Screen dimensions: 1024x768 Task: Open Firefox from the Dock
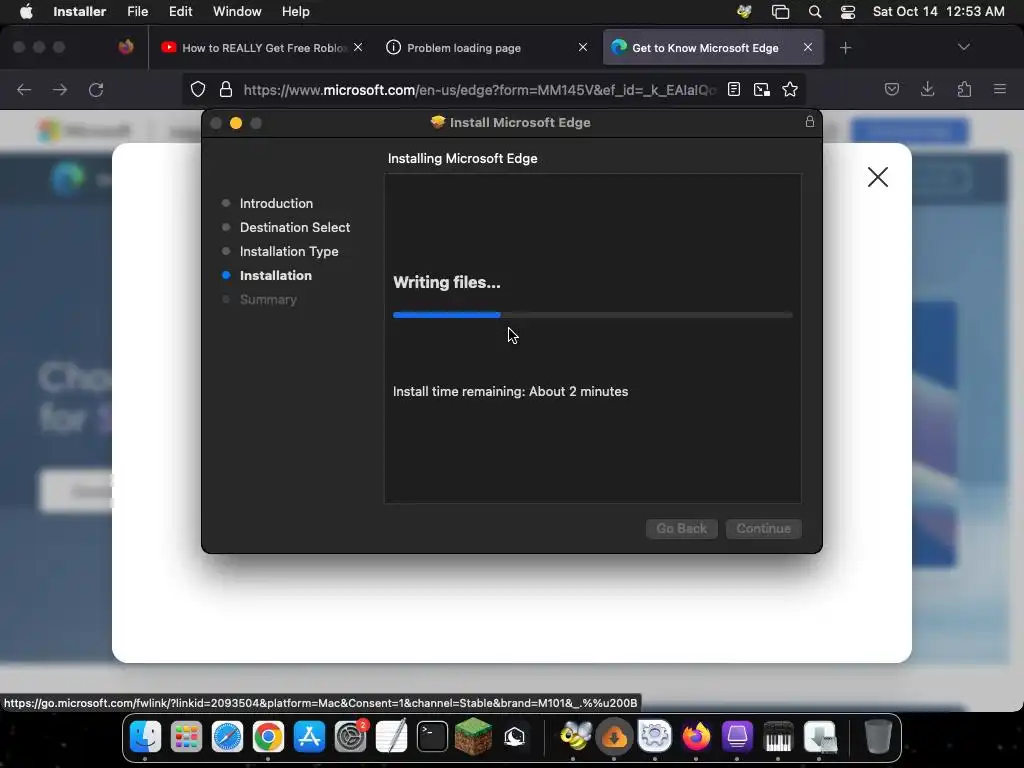pyautogui.click(x=696, y=737)
